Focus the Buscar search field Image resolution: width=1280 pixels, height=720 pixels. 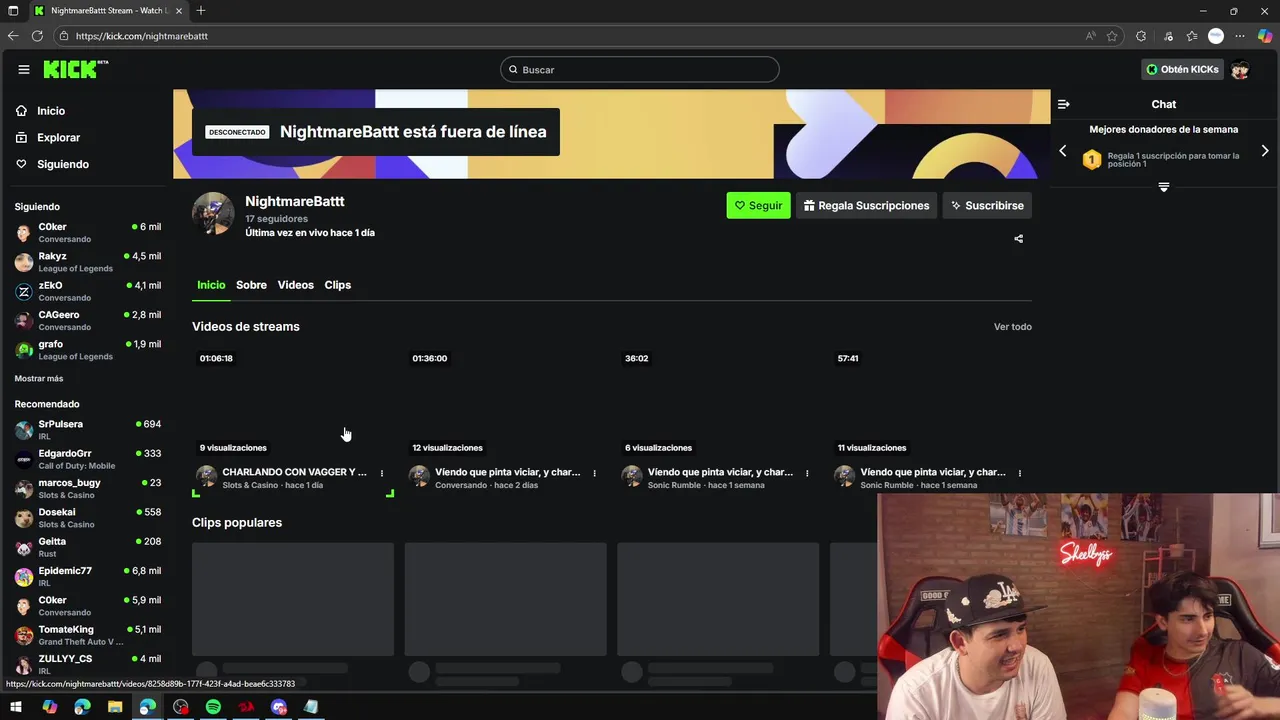pyautogui.click(x=640, y=69)
